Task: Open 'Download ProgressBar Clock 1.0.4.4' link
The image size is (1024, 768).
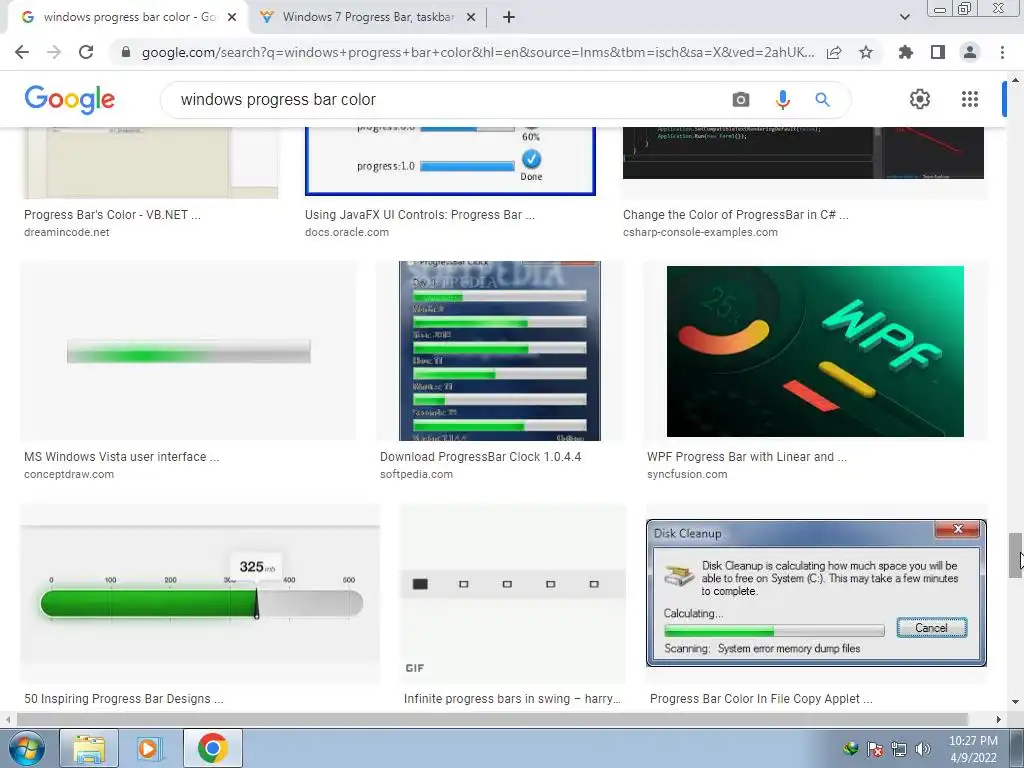Action: click(x=481, y=457)
